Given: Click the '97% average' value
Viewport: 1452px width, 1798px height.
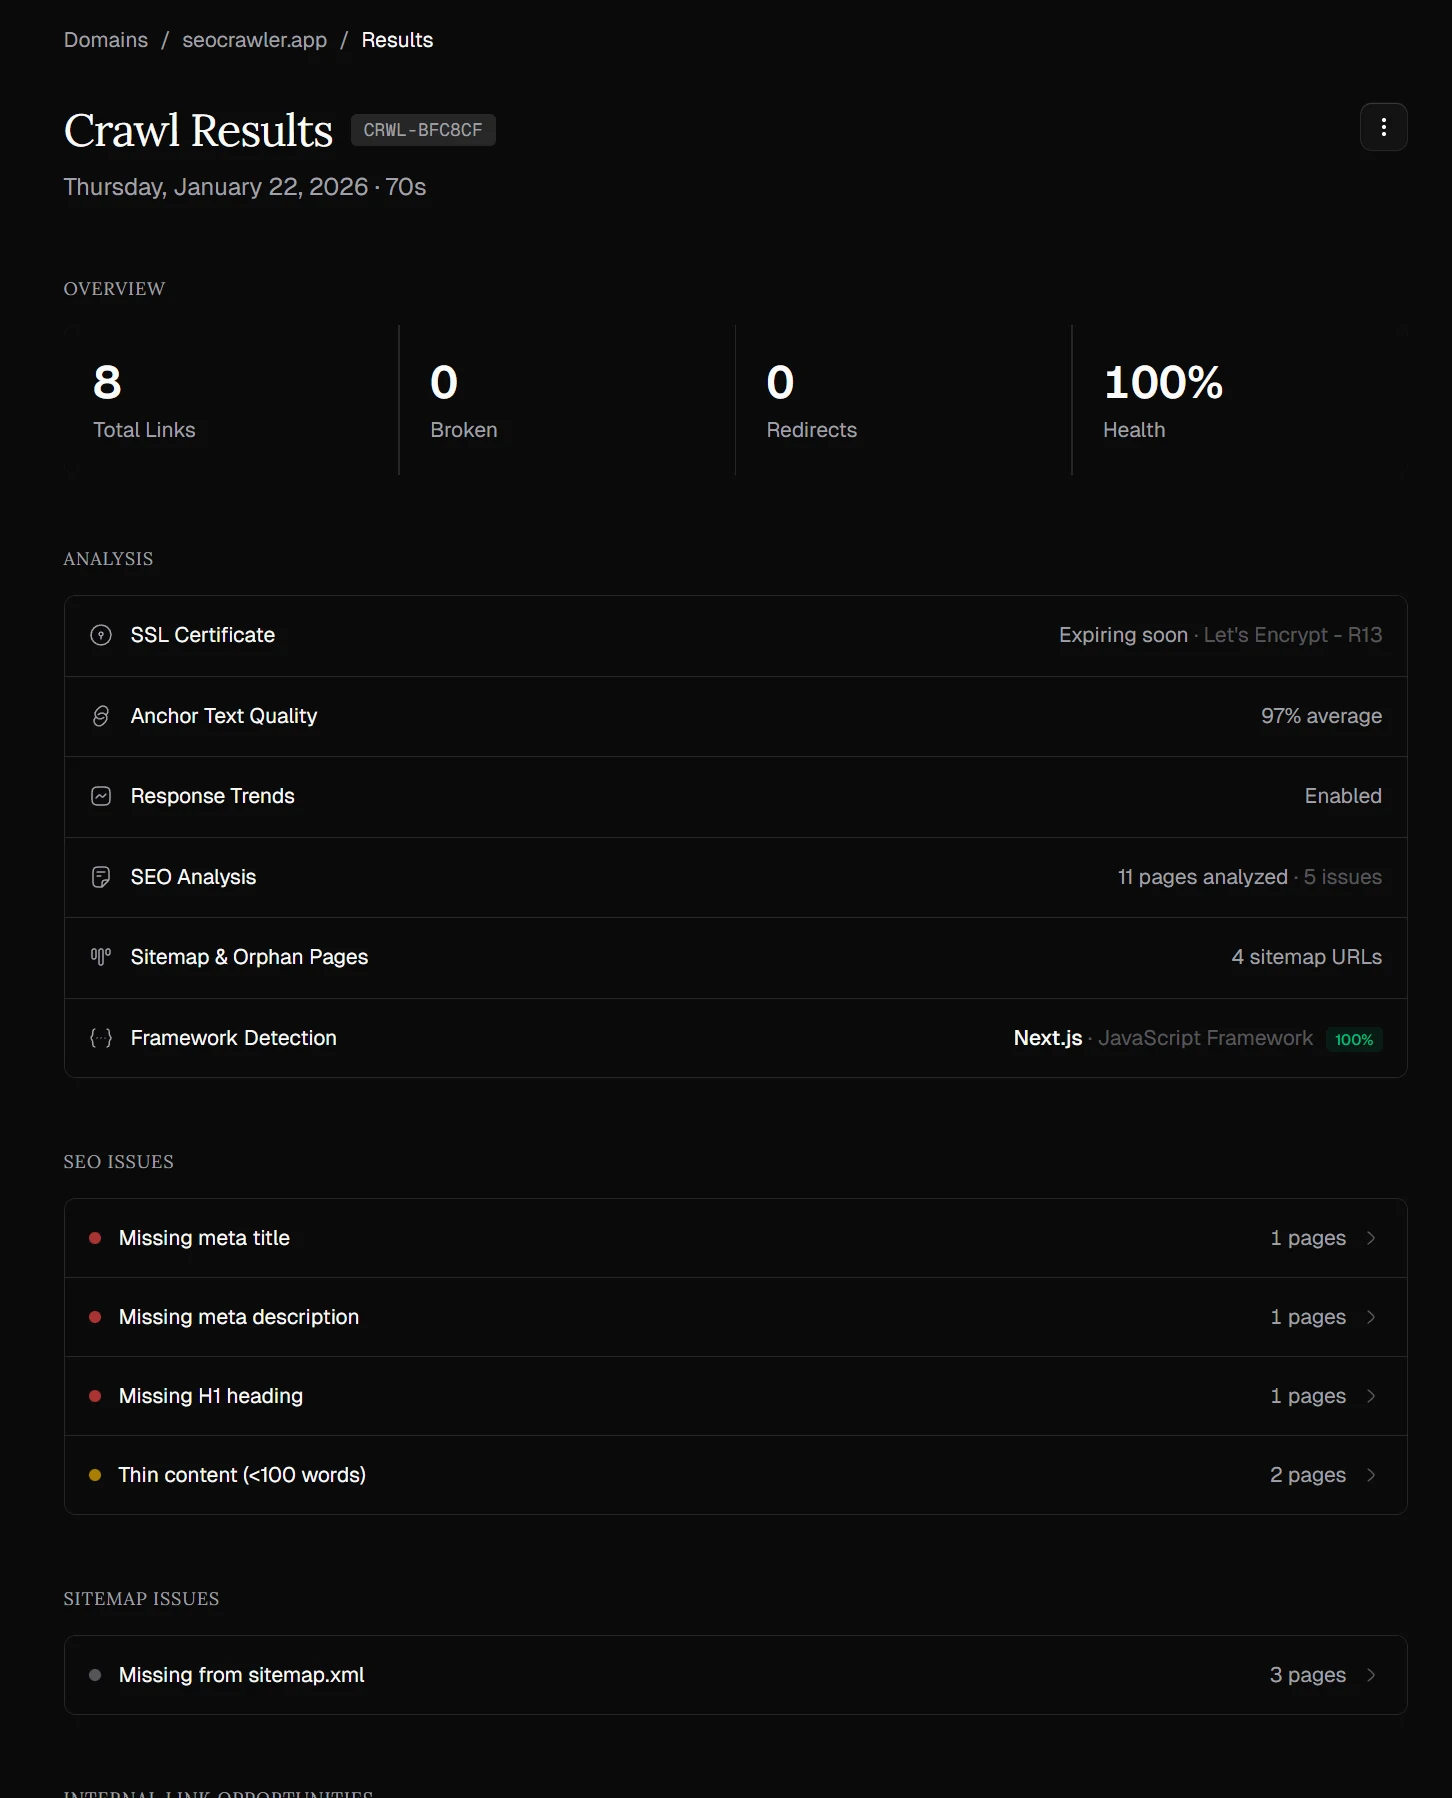Looking at the screenshot, I should pyautogui.click(x=1321, y=716).
